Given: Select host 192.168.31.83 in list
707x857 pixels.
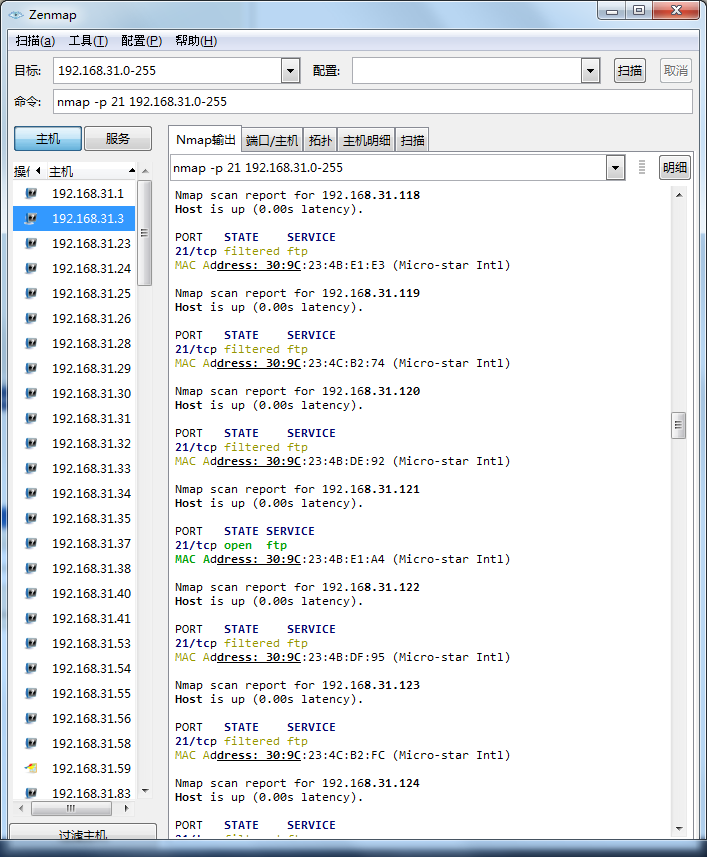Looking at the screenshot, I should [74, 793].
